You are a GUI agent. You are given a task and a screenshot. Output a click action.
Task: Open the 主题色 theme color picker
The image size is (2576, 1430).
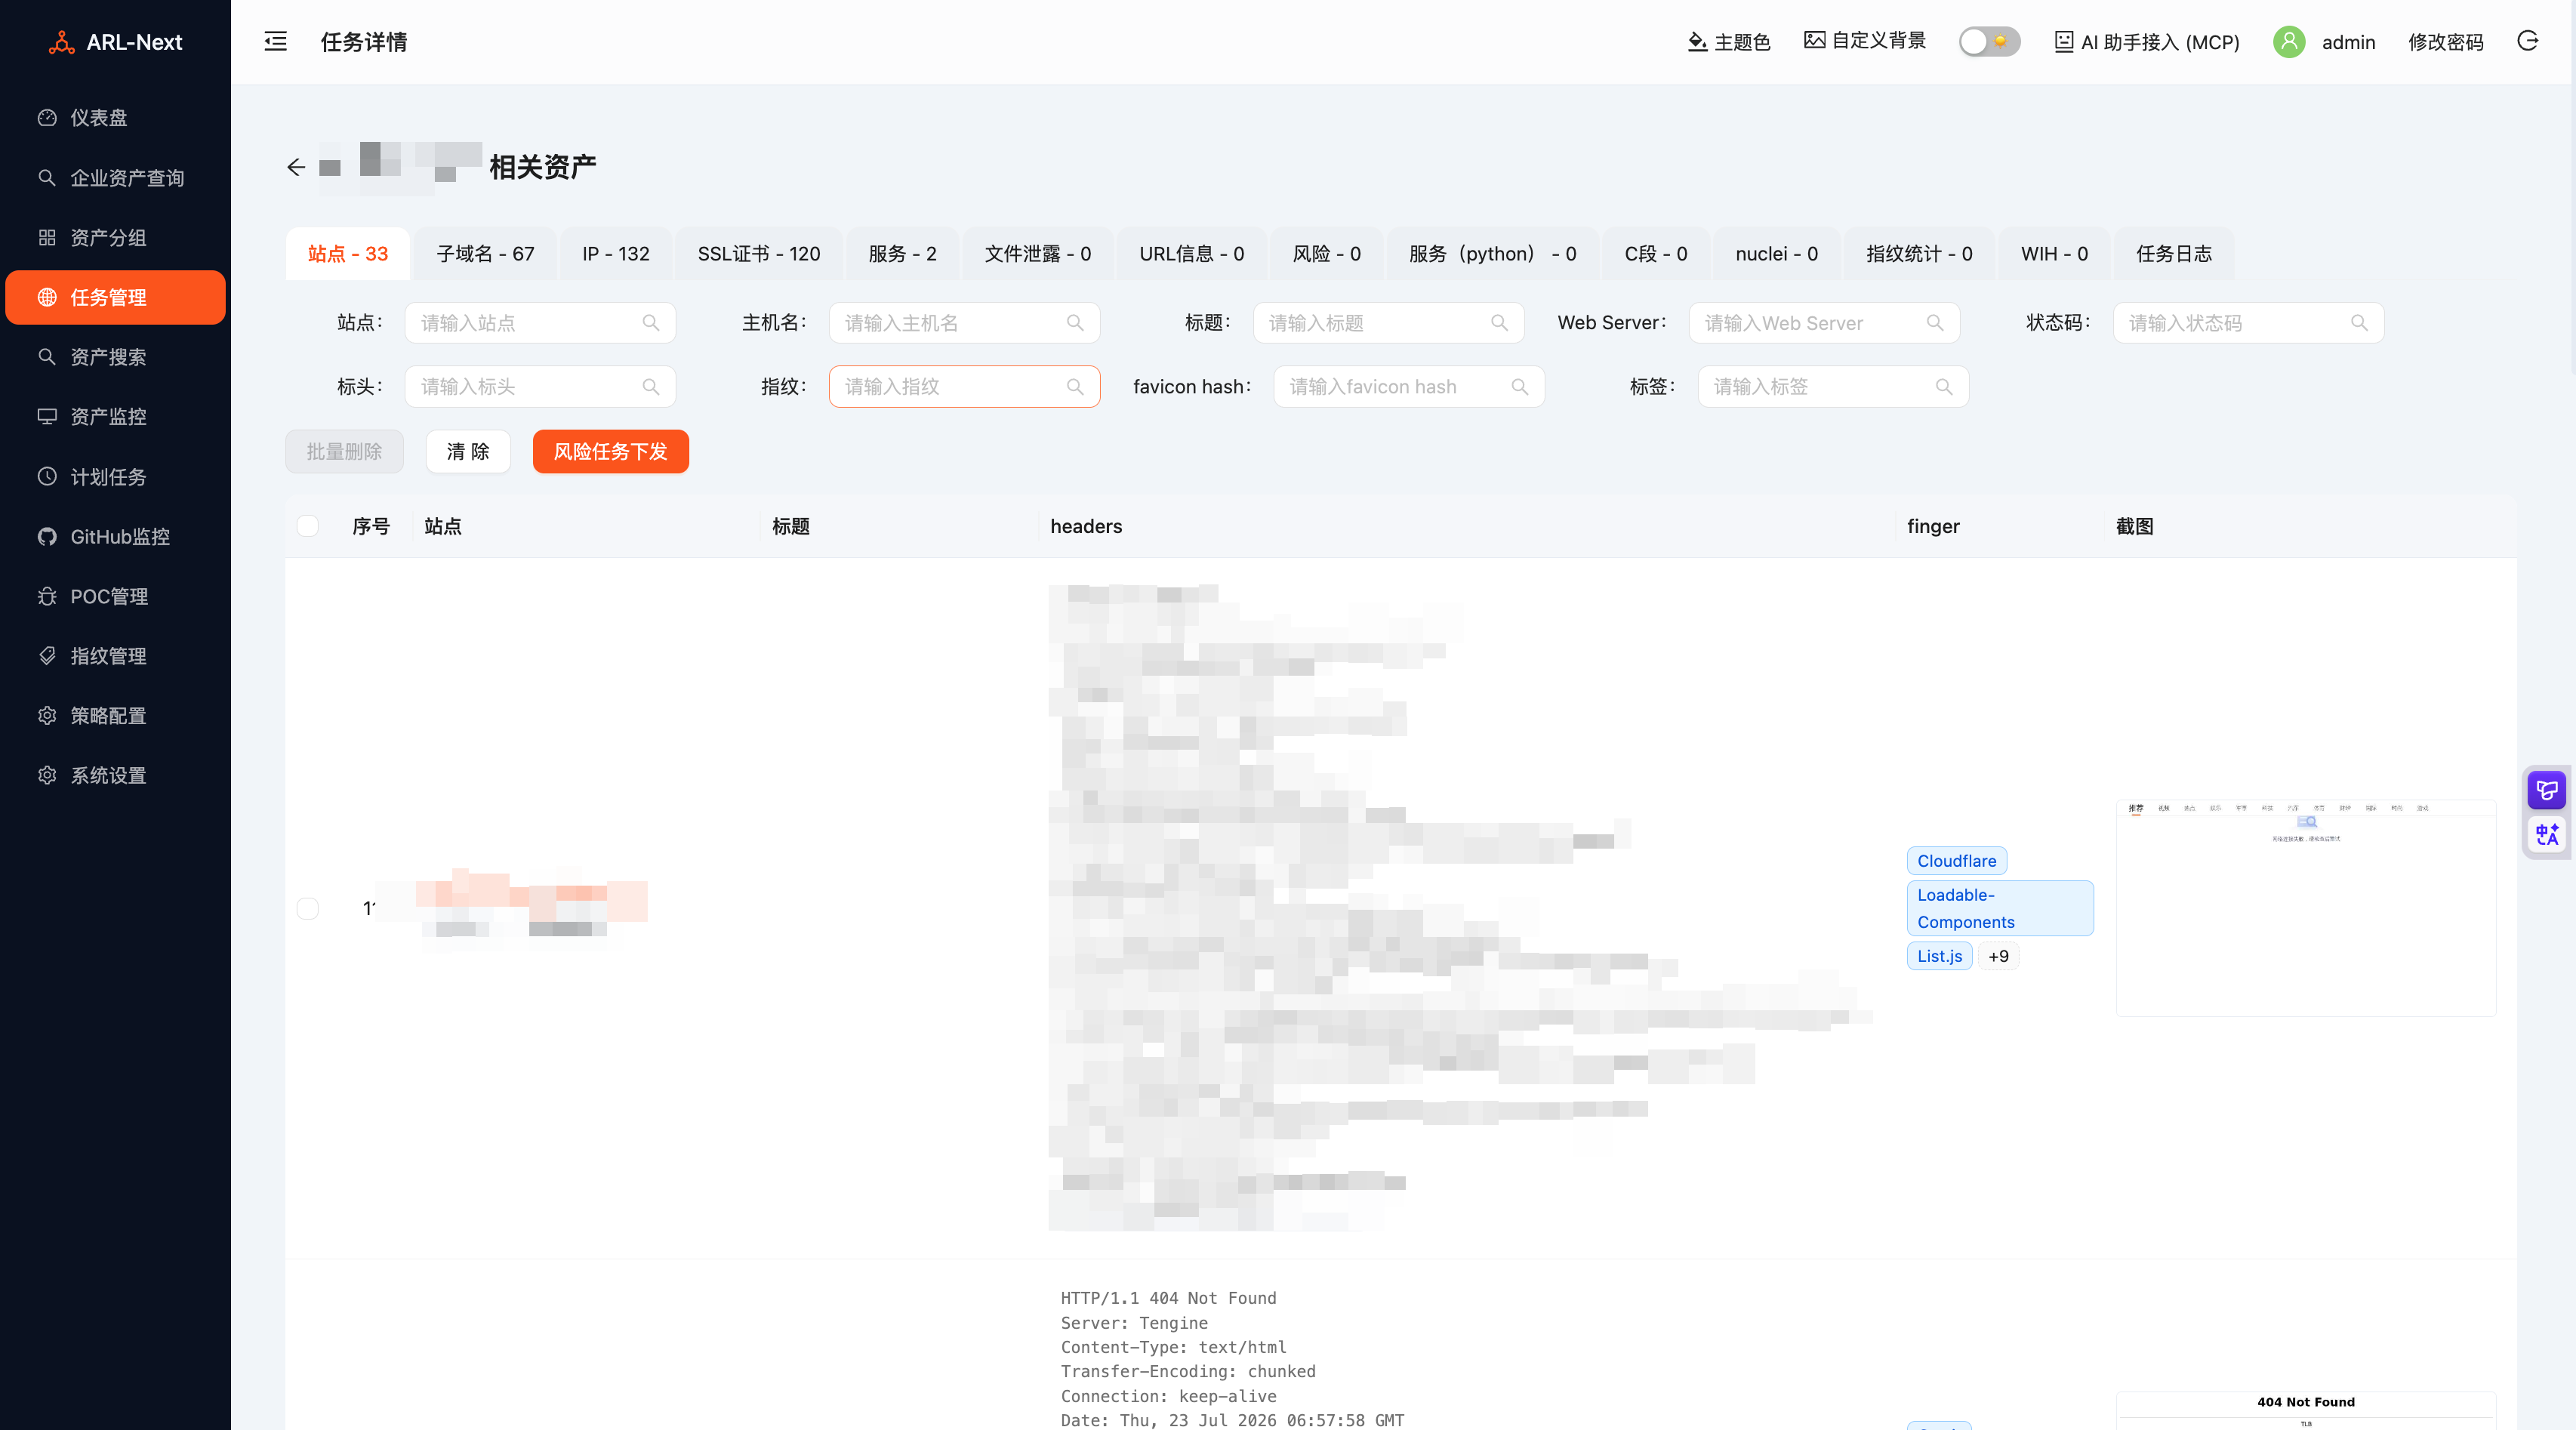click(1729, 42)
